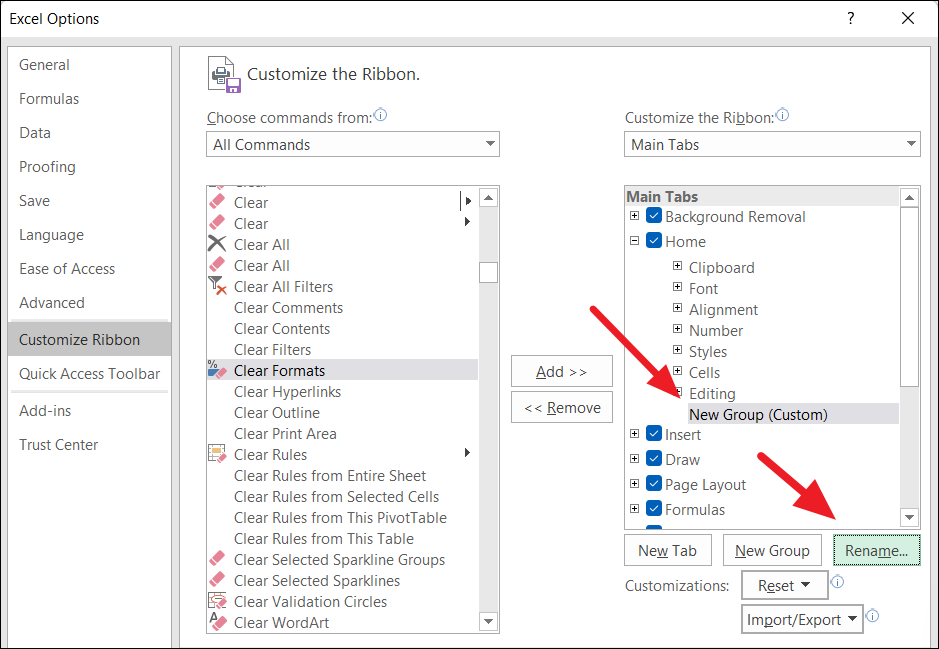This screenshot has width=939, height=649.
Task: Select the Clear Print Area command
Action: click(285, 433)
